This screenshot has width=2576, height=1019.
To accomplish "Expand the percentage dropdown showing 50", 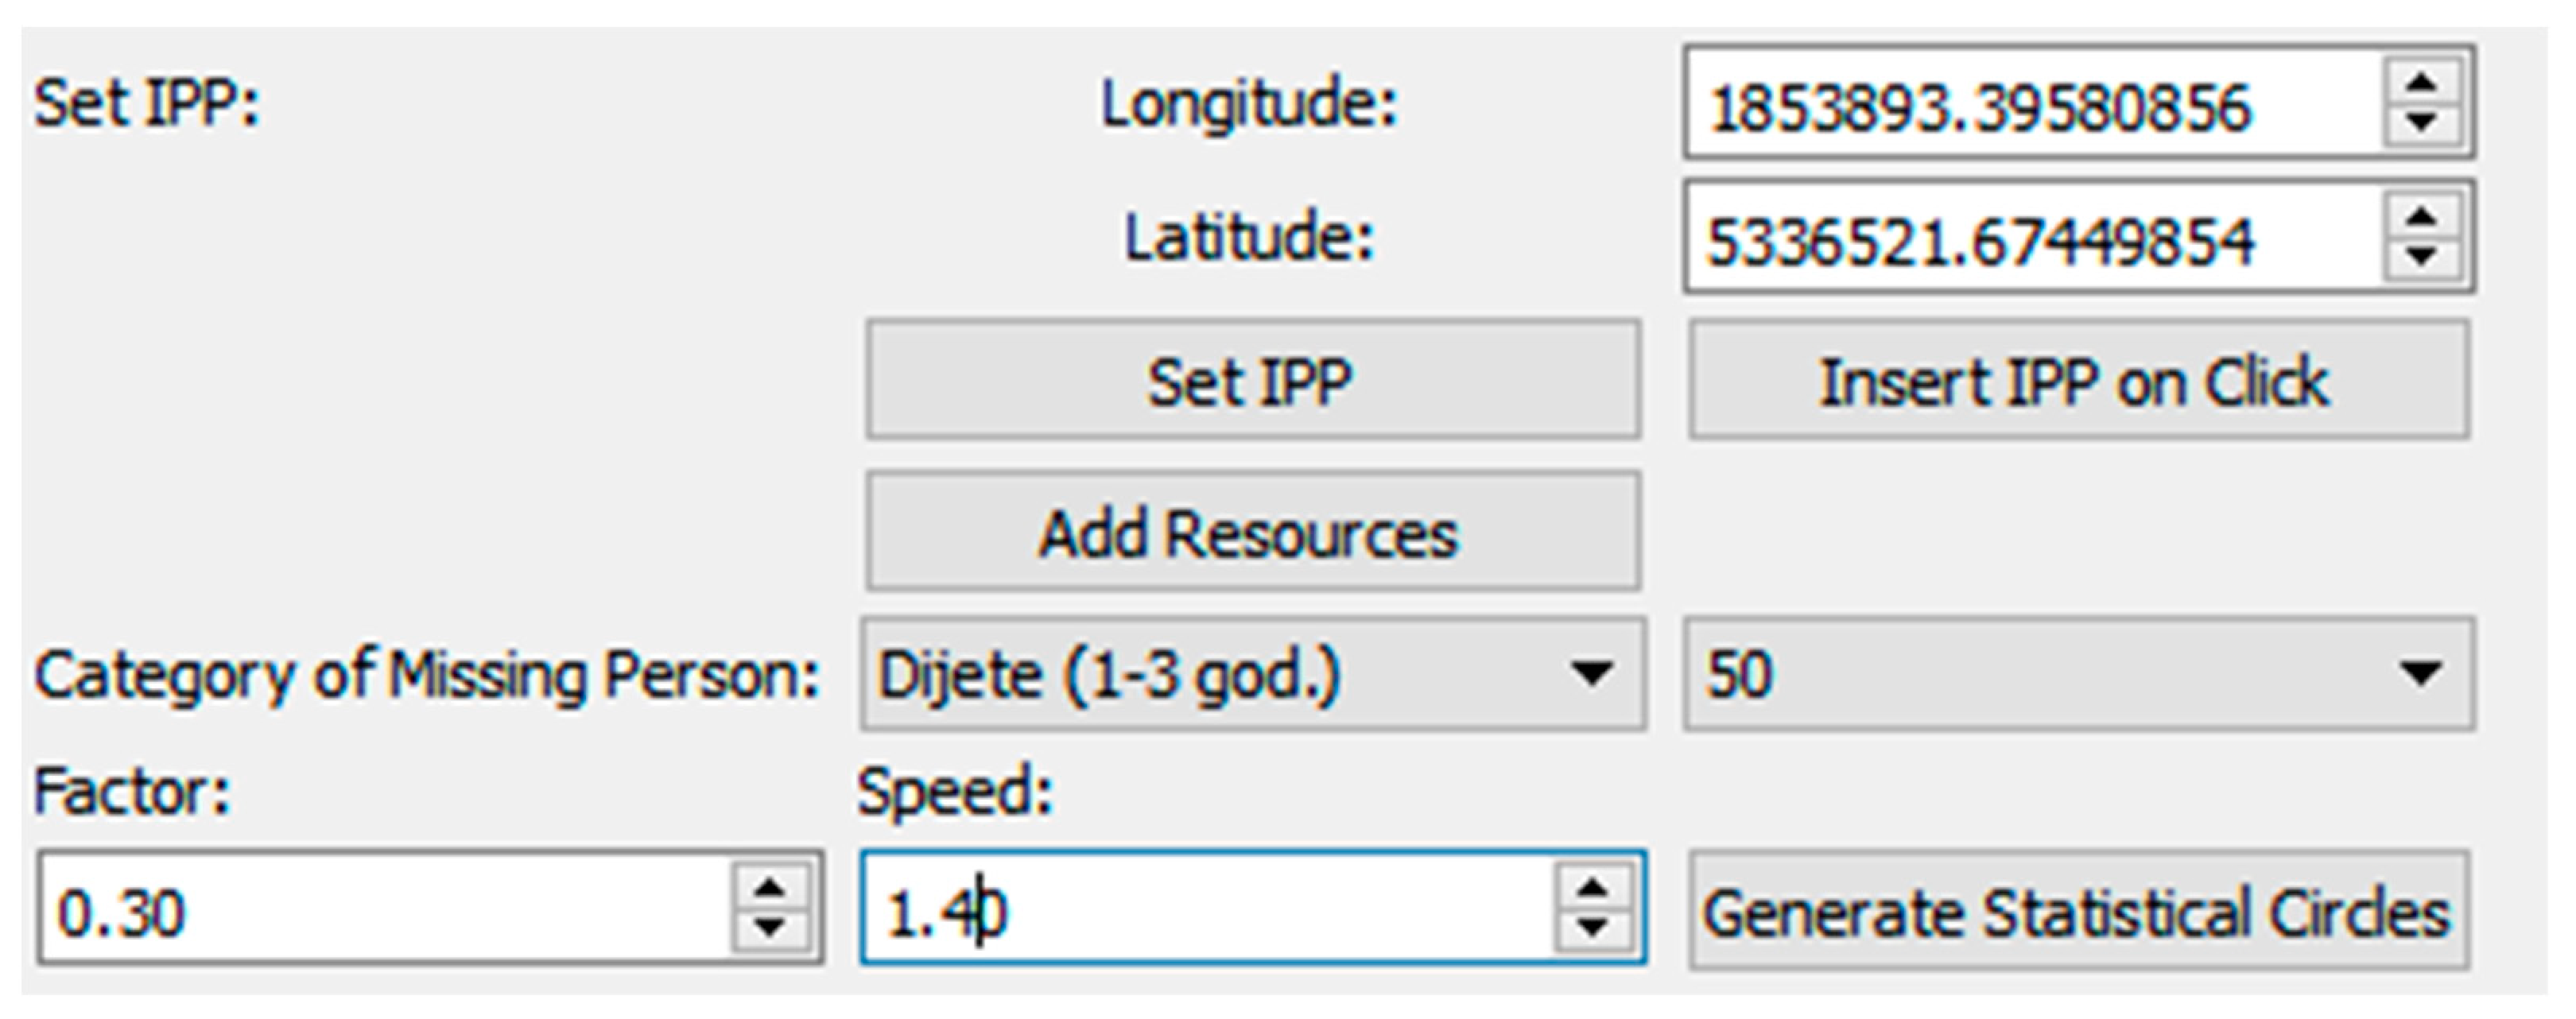I will click(x=2078, y=674).
